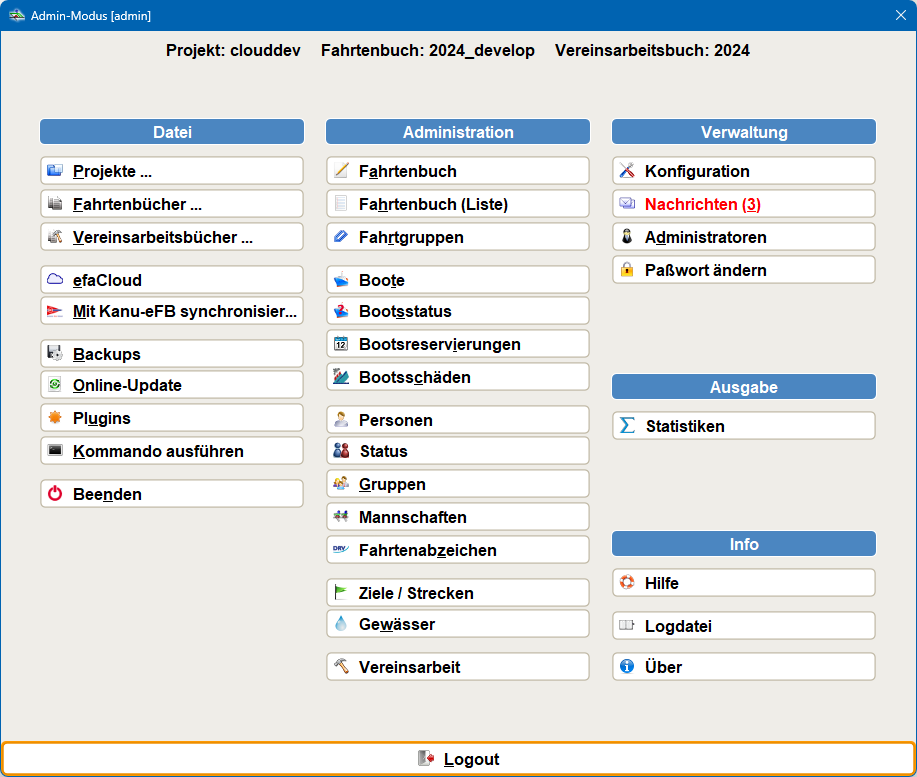Click the Vereinsarbeit hammer icon

[341, 667]
